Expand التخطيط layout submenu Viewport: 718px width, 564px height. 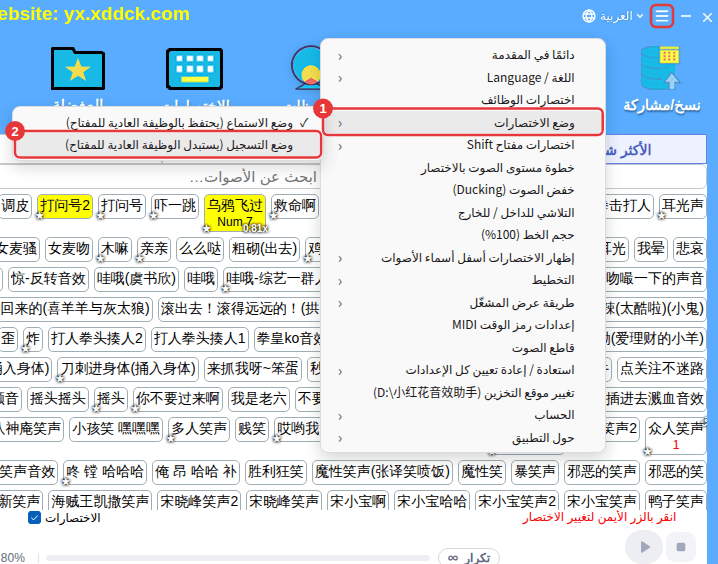463,280
